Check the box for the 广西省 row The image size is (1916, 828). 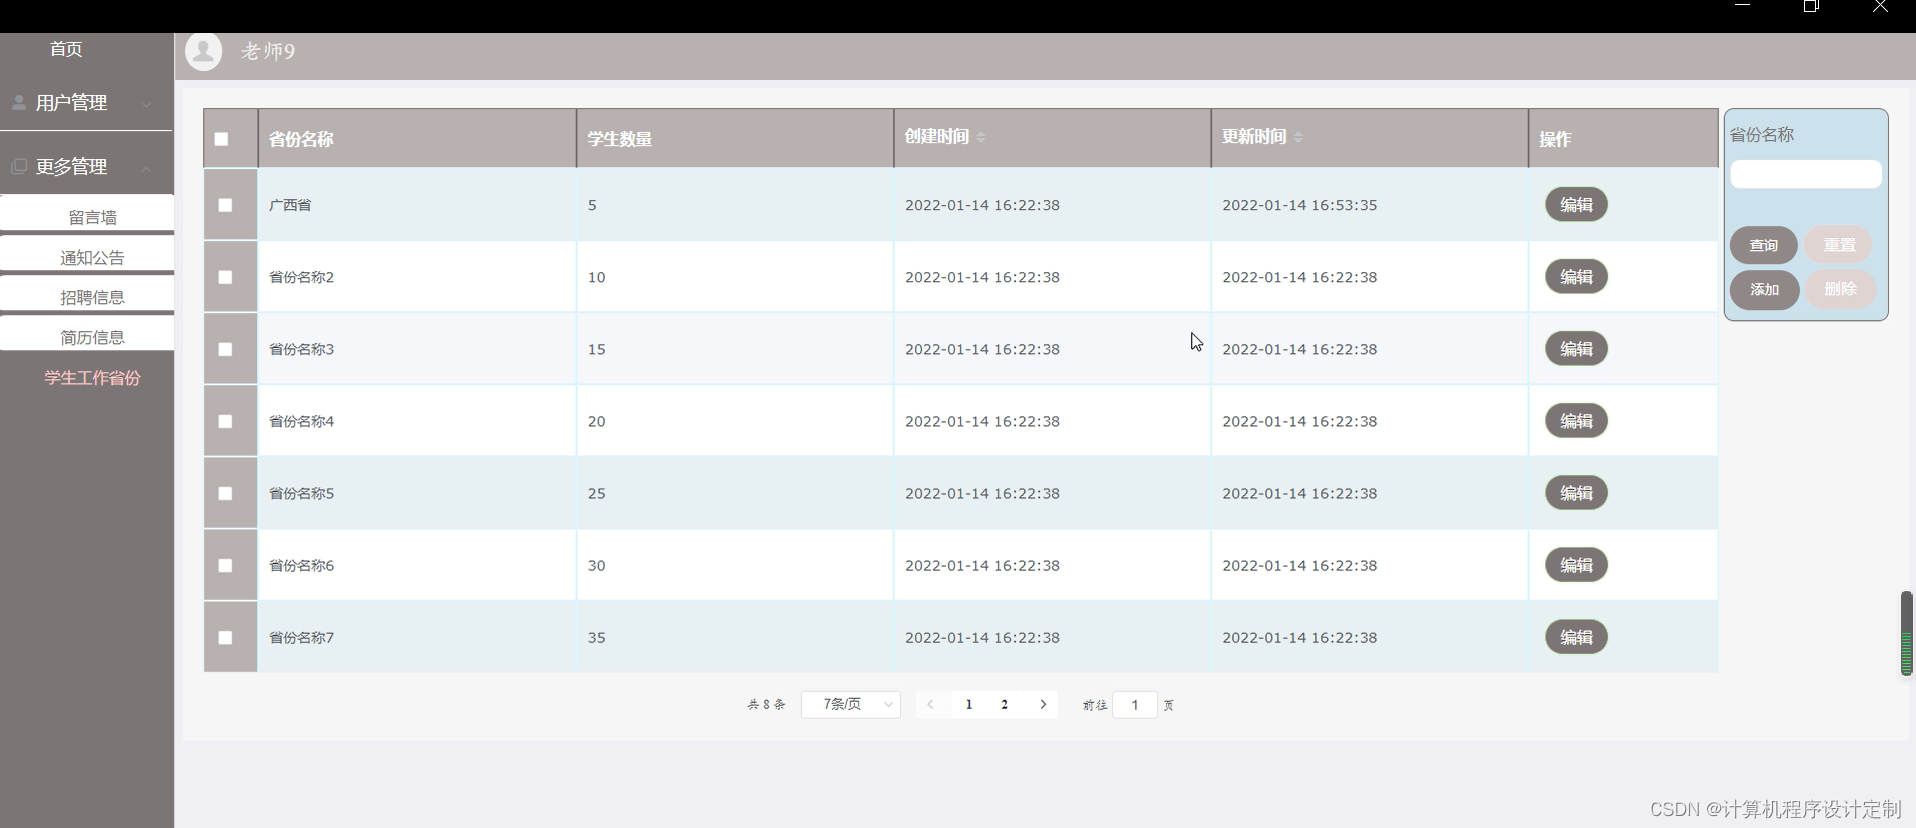click(225, 205)
